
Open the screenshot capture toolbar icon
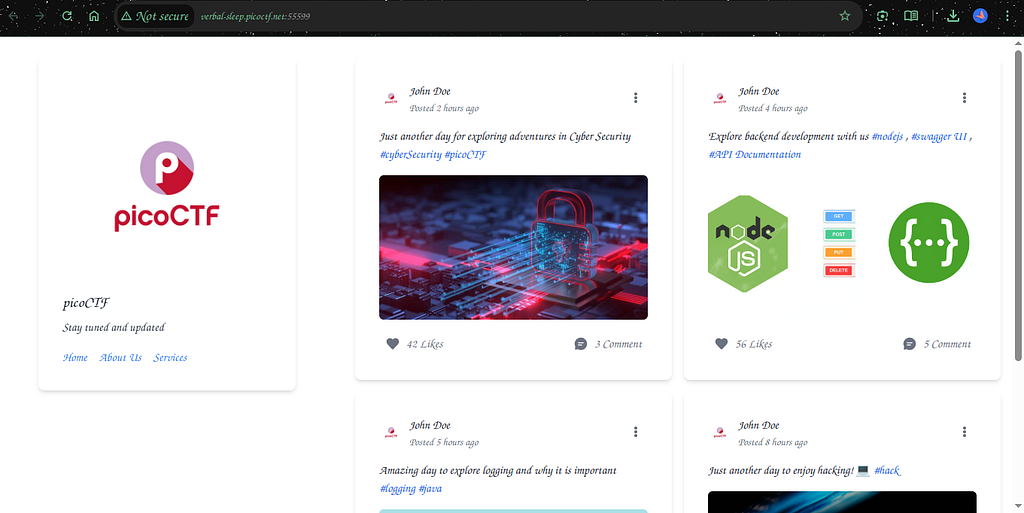click(x=882, y=16)
